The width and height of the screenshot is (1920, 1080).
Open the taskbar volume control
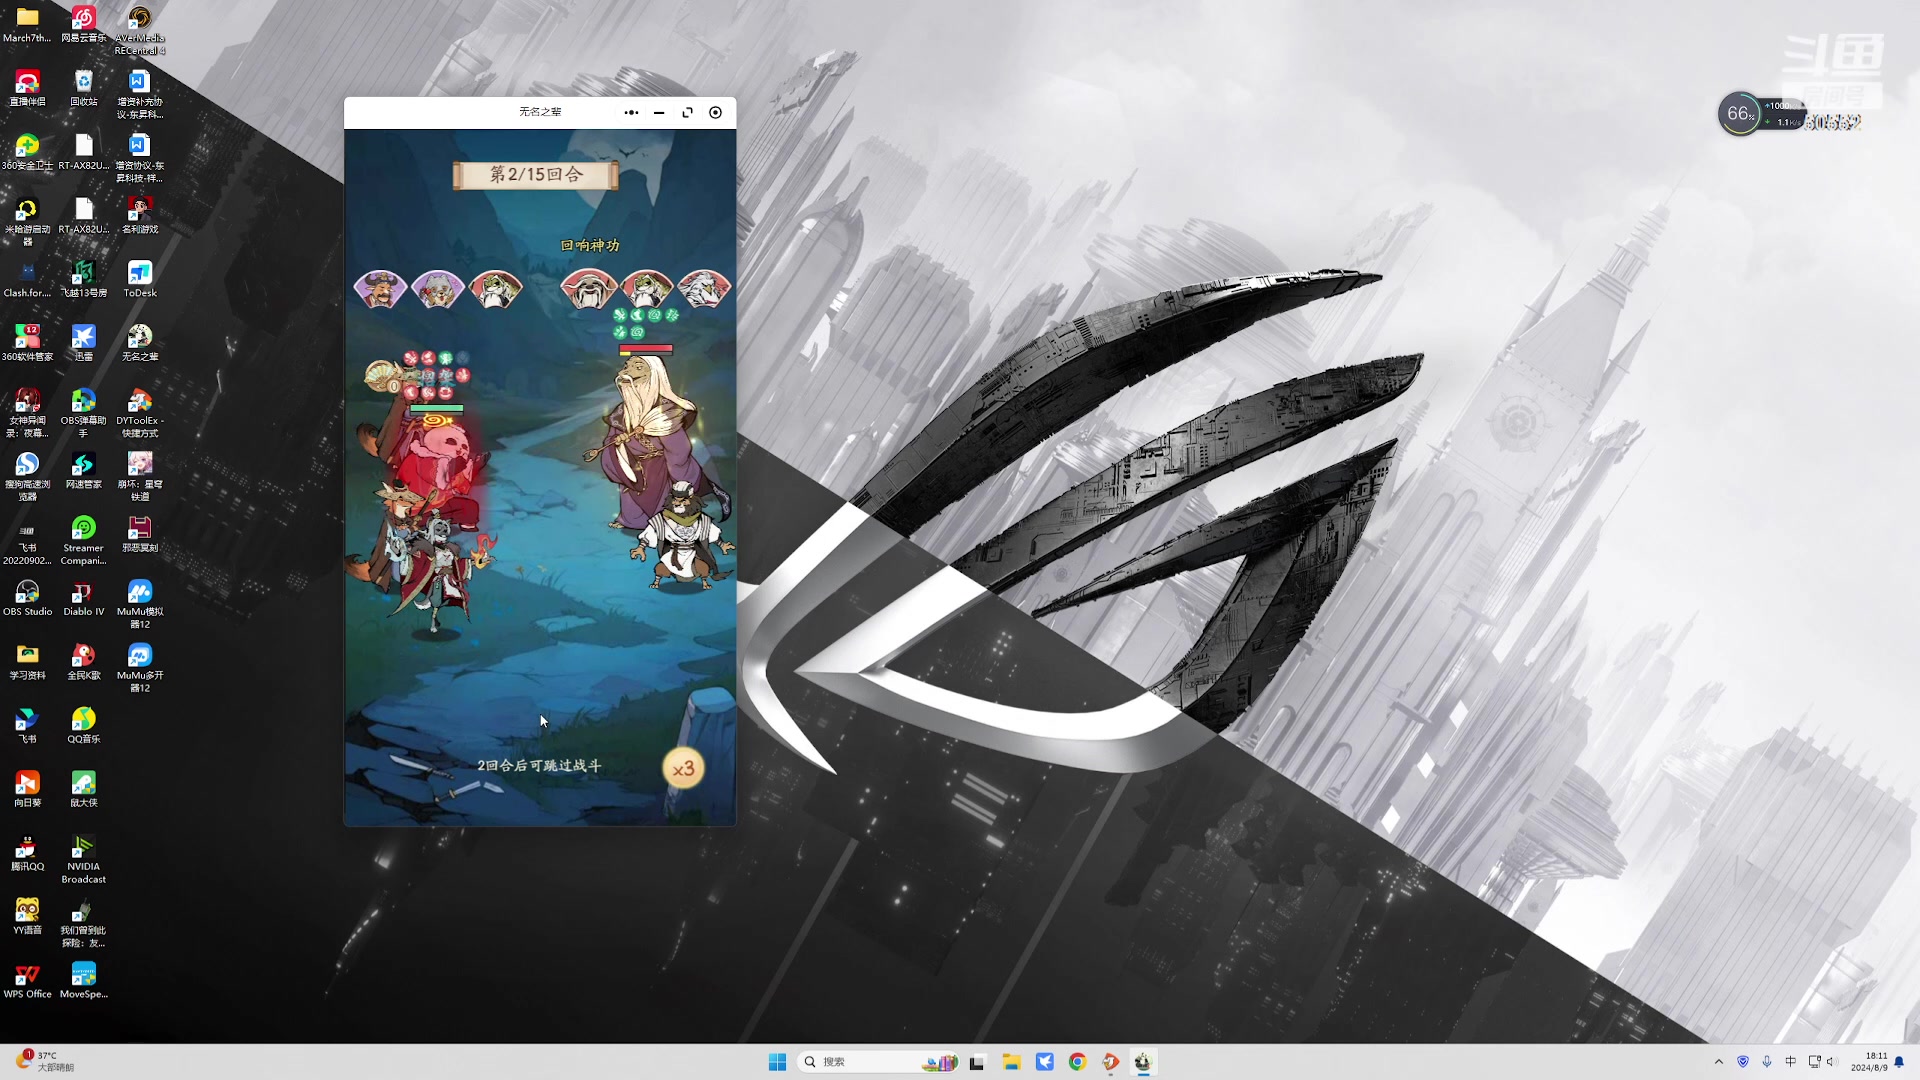click(1832, 1062)
